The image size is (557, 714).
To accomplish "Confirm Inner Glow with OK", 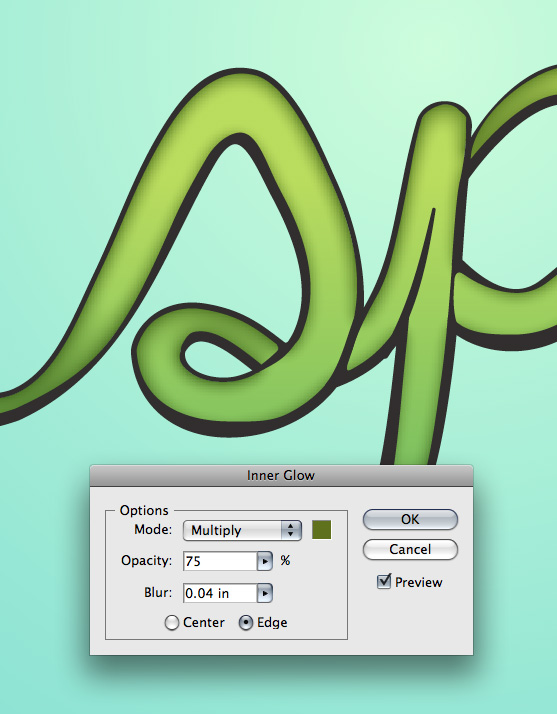I will pyautogui.click(x=410, y=520).
